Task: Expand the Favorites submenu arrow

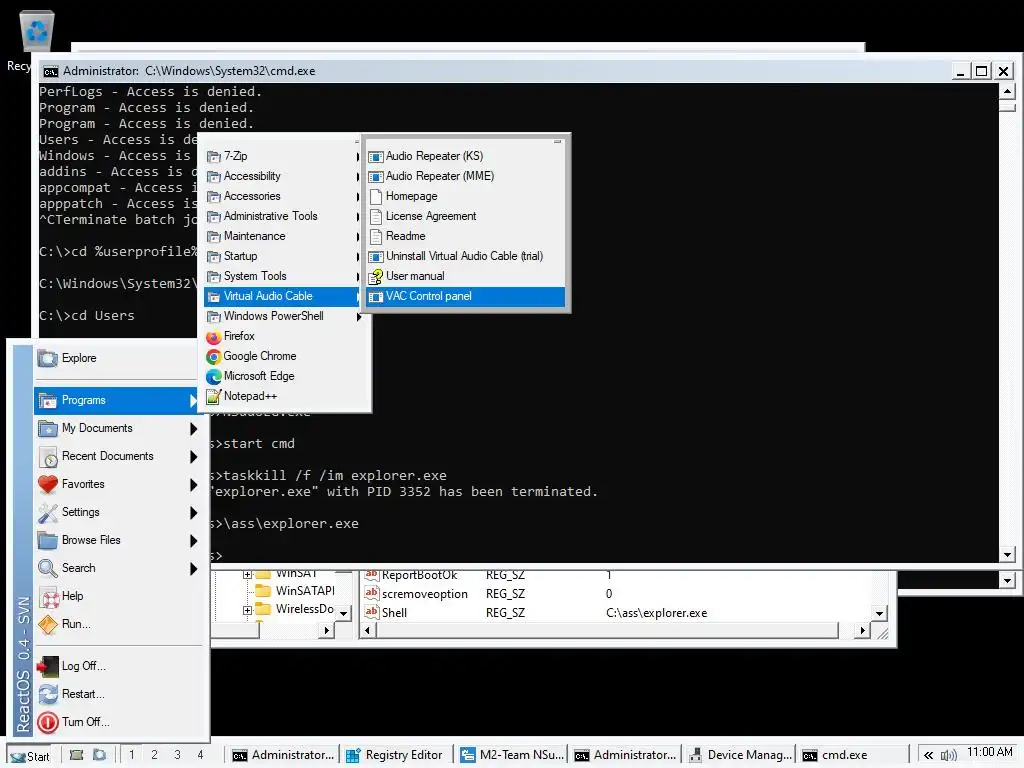Action: point(193,485)
